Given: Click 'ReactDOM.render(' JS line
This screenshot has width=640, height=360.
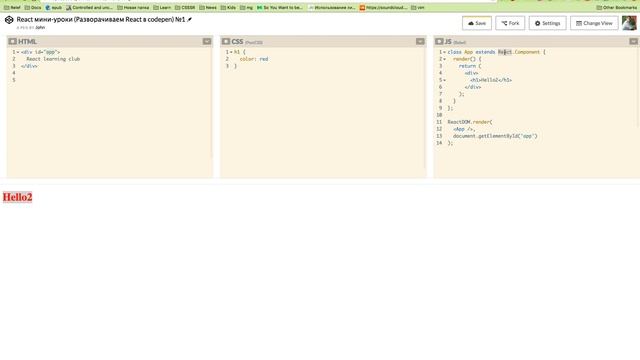Looking at the screenshot, I should coord(470,122).
